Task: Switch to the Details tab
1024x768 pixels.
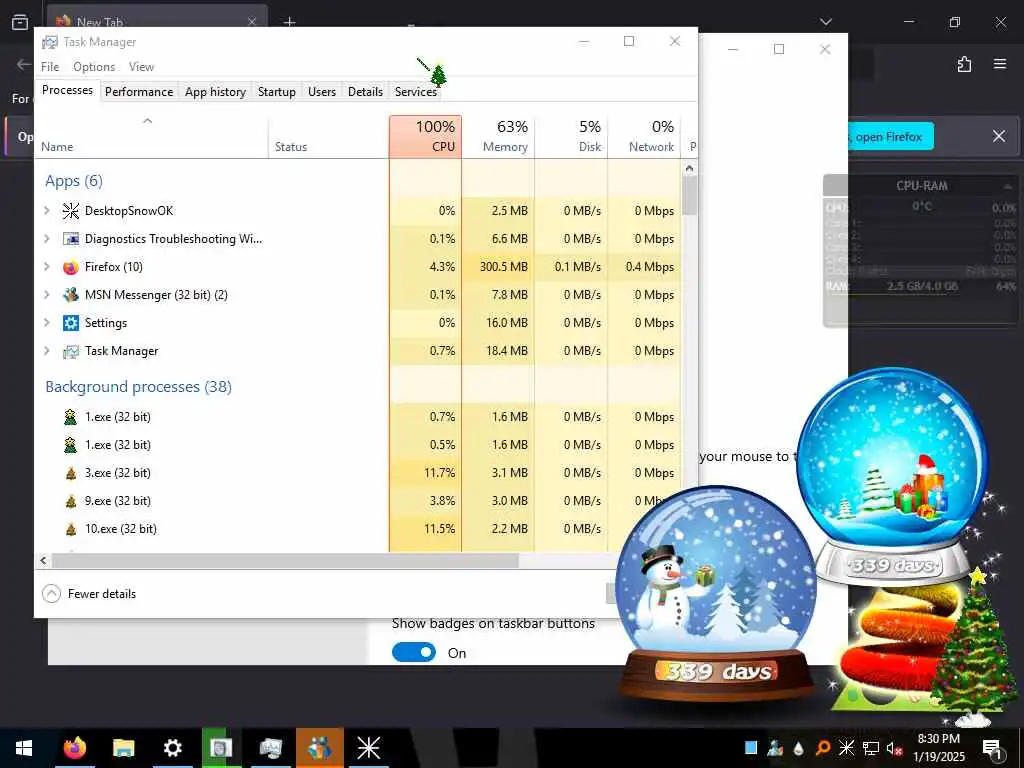Action: (365, 91)
